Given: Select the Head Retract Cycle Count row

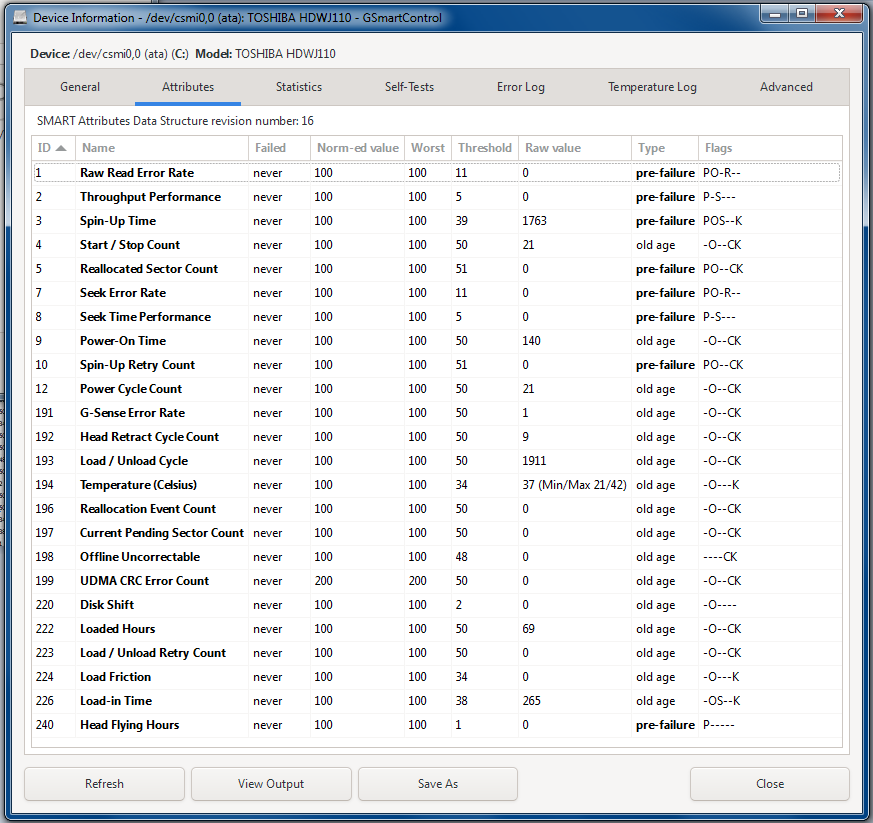Looking at the screenshot, I should tap(436, 437).
